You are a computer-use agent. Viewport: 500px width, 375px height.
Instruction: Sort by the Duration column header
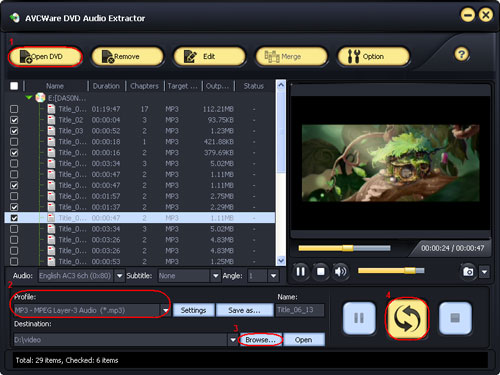[x=106, y=86]
